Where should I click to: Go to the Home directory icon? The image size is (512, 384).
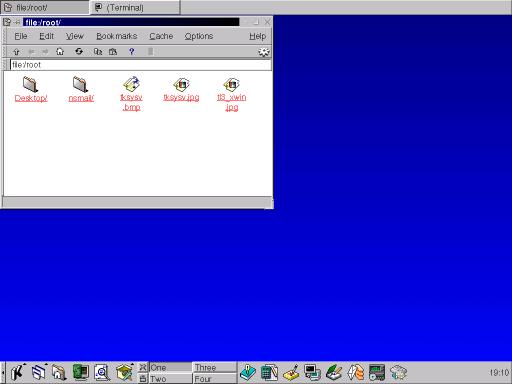point(60,52)
